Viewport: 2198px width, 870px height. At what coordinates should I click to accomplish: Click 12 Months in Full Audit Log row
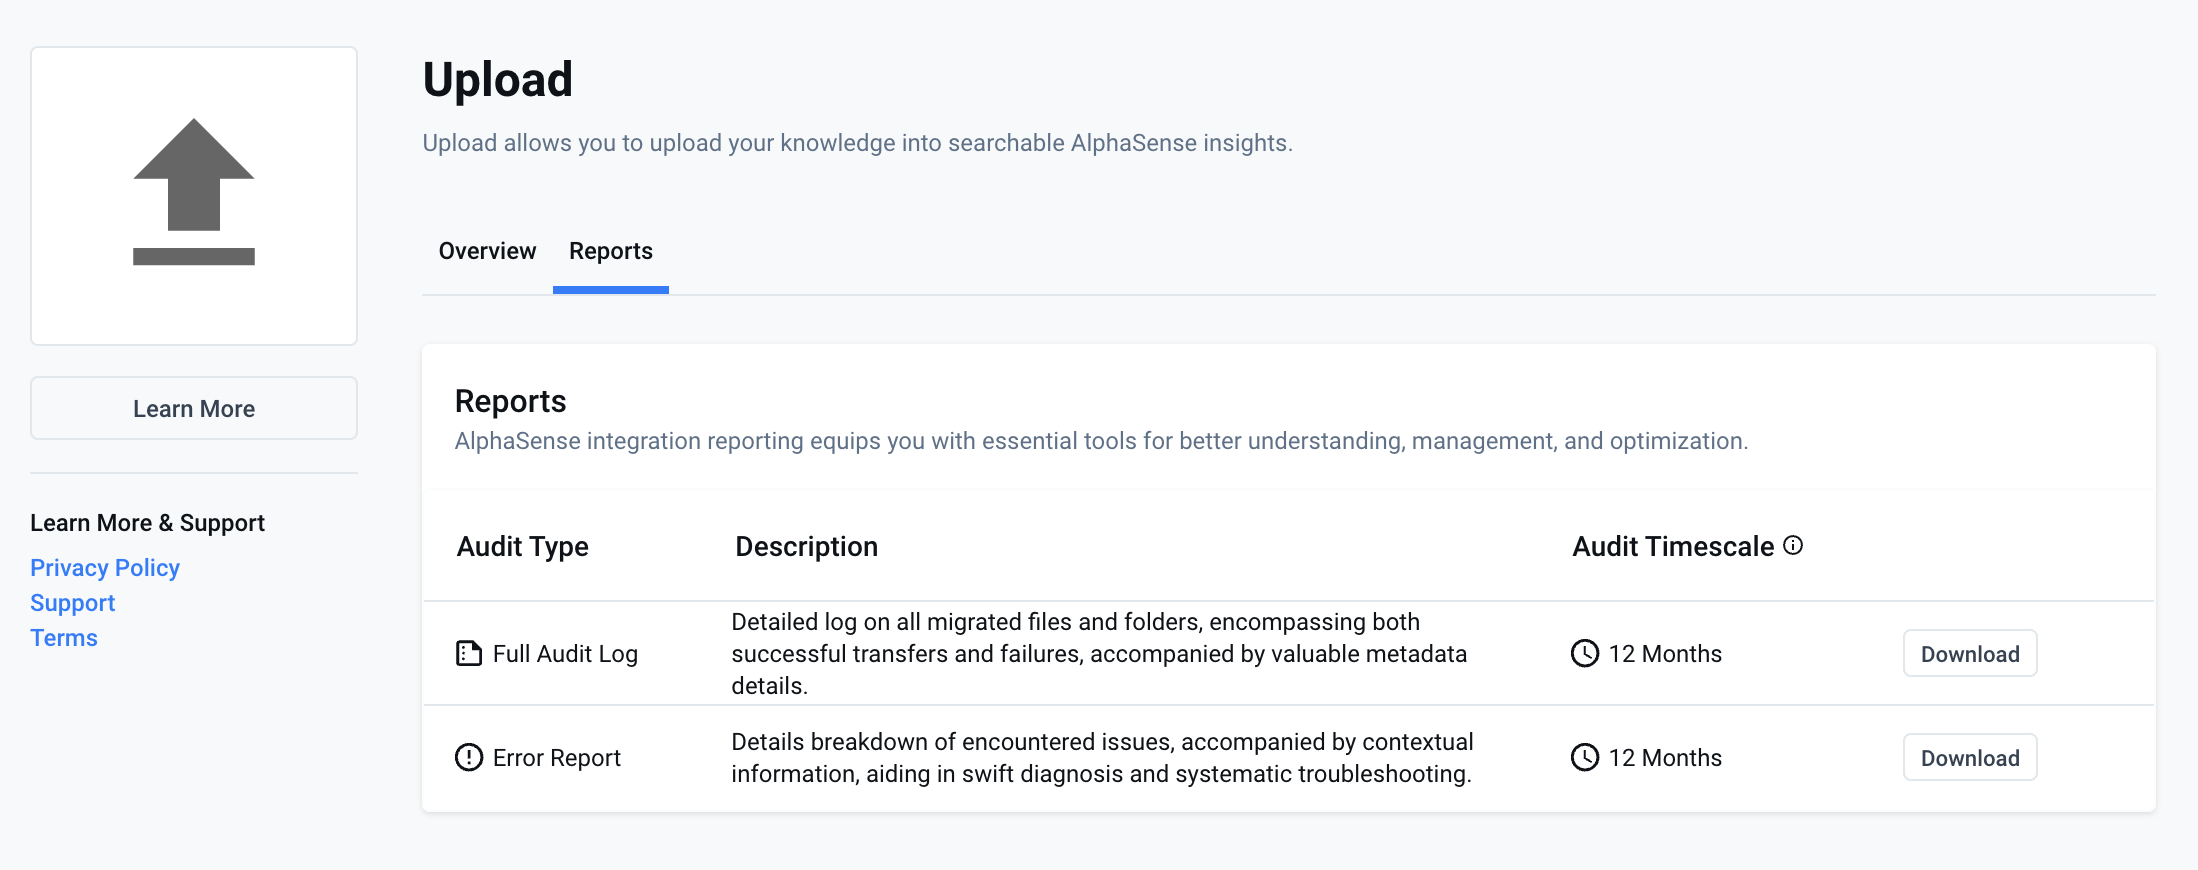click(1665, 653)
